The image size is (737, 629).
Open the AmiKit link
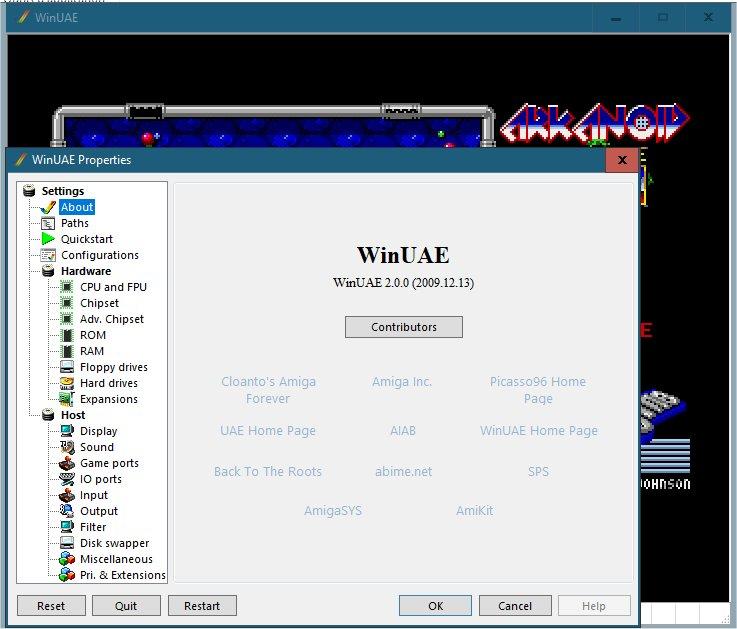tap(474, 511)
